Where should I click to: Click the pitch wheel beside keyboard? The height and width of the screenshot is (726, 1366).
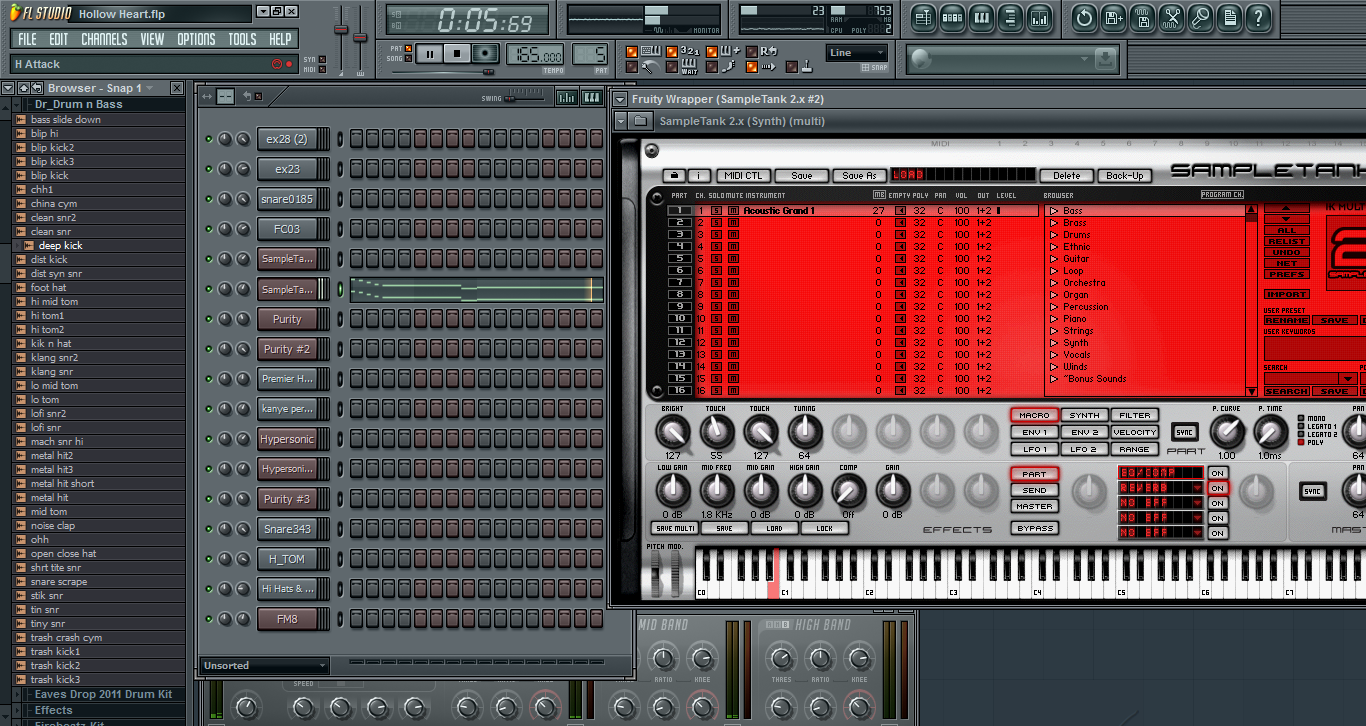(x=657, y=575)
